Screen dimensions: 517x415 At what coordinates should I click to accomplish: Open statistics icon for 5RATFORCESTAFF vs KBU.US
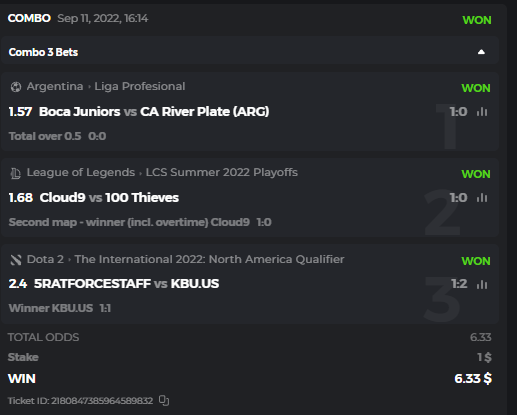(482, 284)
